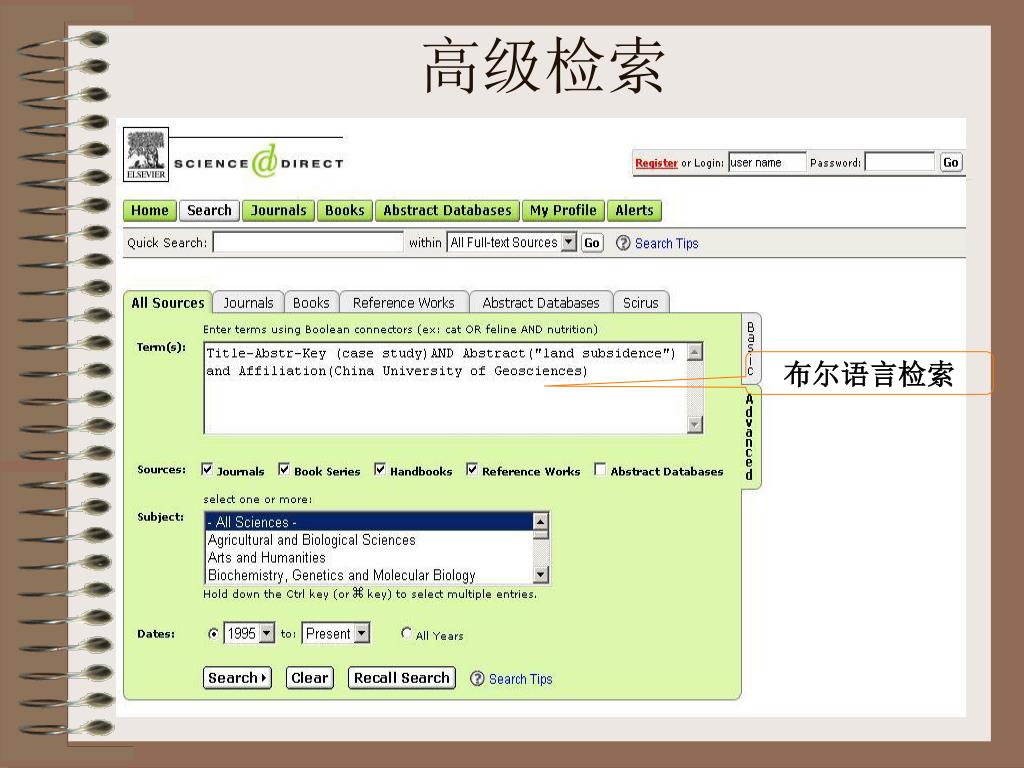Switch to the Books search tab

point(311,302)
